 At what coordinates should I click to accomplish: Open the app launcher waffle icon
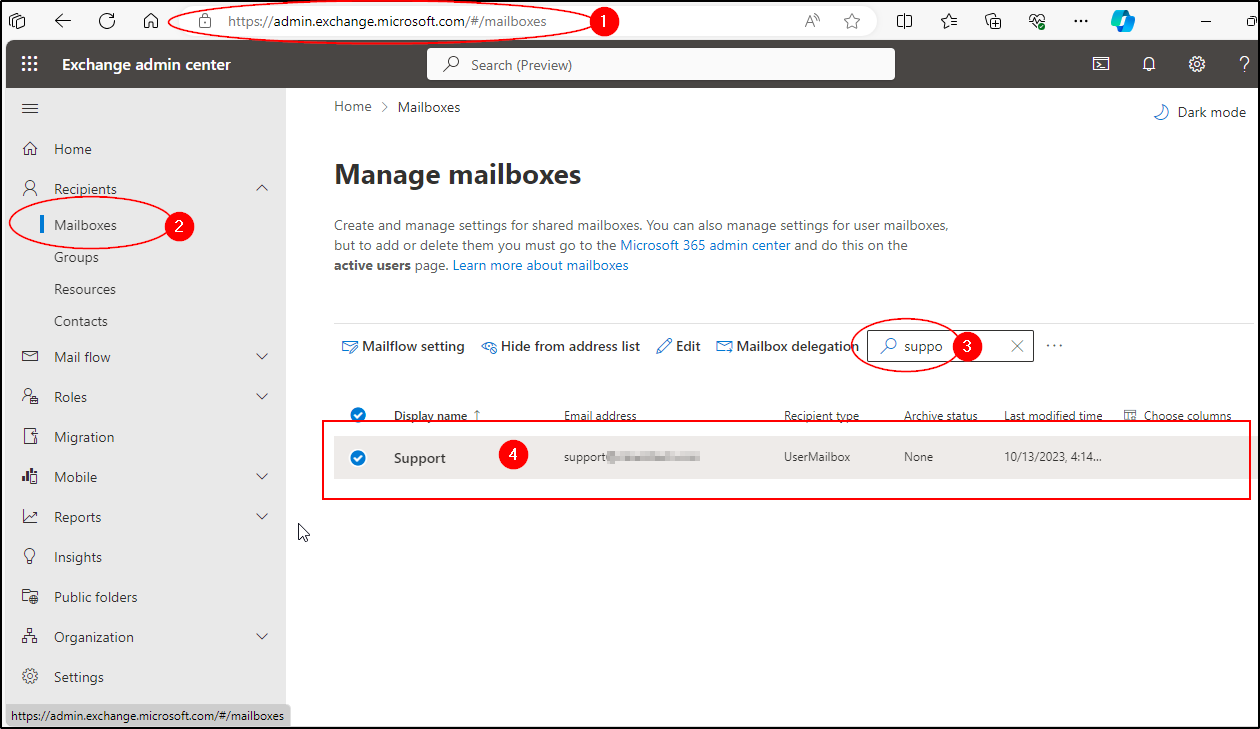coord(29,64)
